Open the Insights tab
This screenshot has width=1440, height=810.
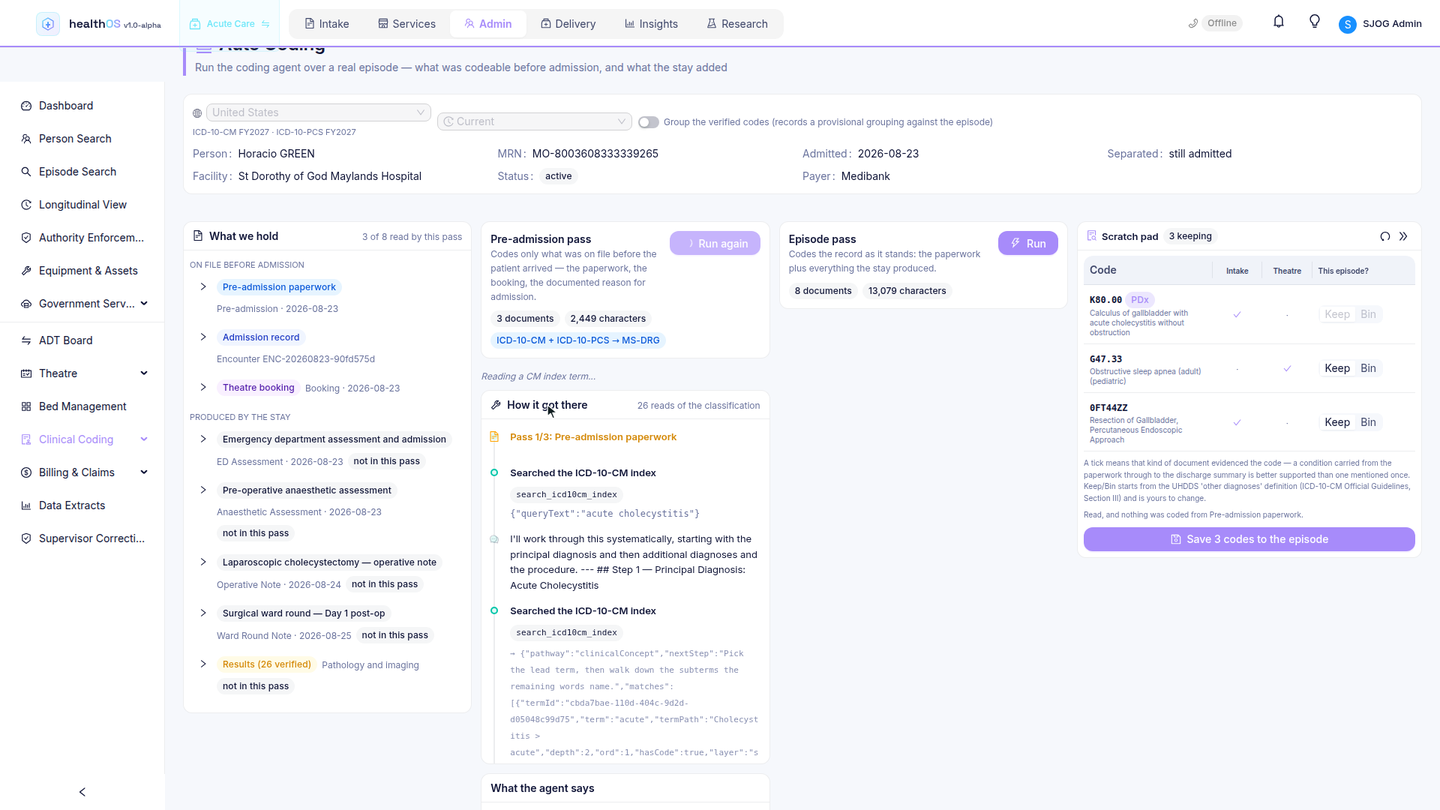pos(651,24)
